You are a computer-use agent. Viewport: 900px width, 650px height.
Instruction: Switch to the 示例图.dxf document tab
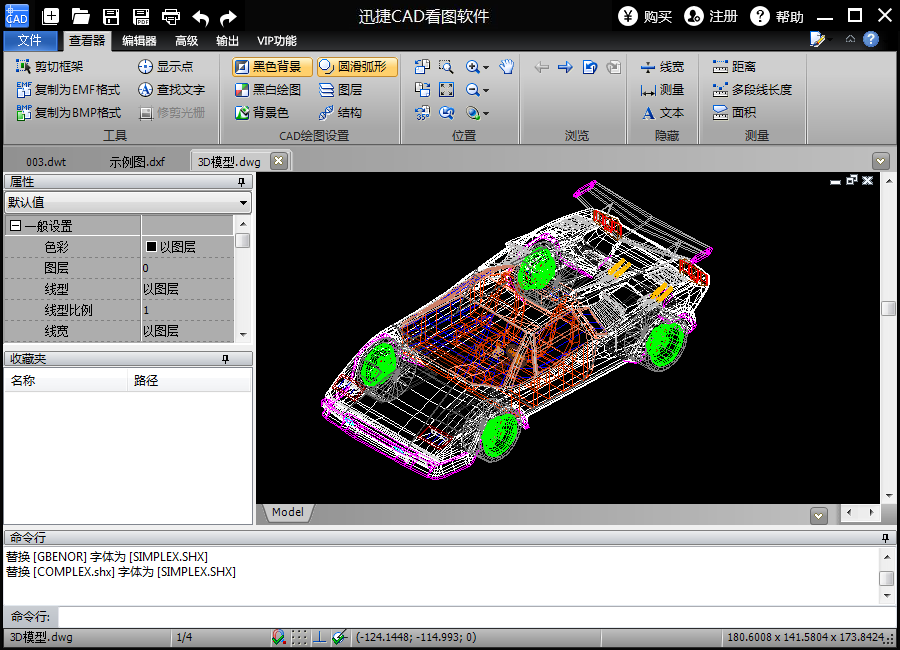coord(137,161)
